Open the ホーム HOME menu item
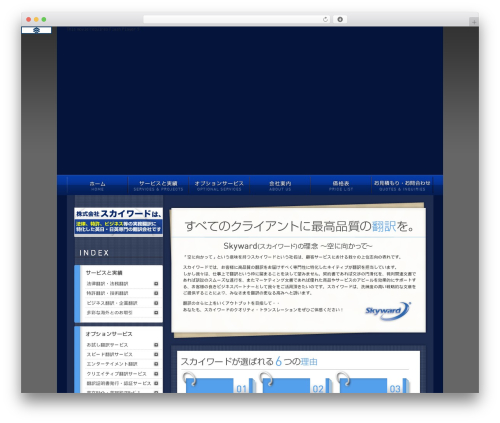 tap(97, 185)
